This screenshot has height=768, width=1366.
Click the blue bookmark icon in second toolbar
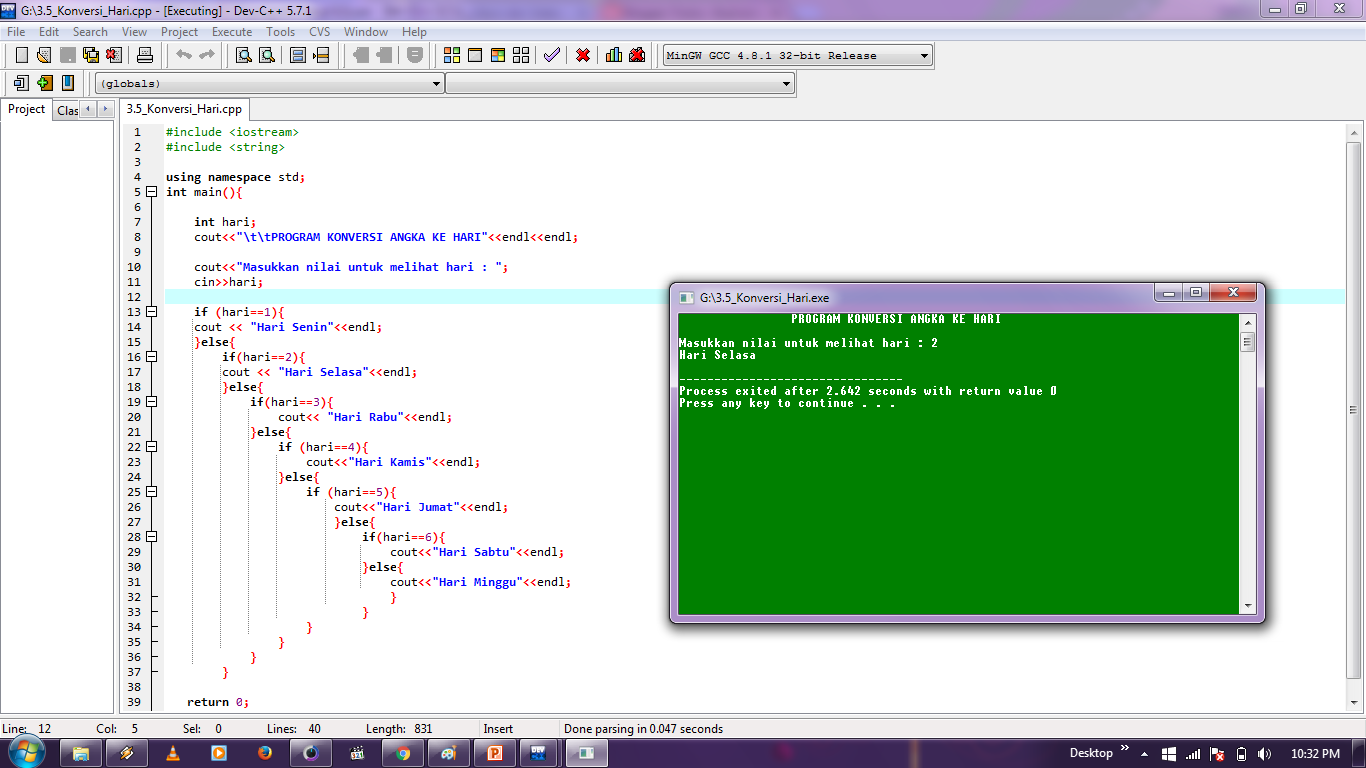point(67,83)
